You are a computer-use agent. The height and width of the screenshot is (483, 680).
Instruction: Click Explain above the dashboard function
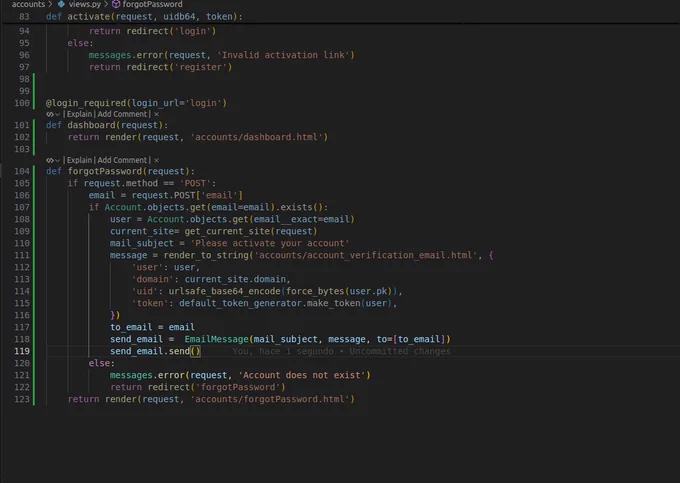(79, 114)
